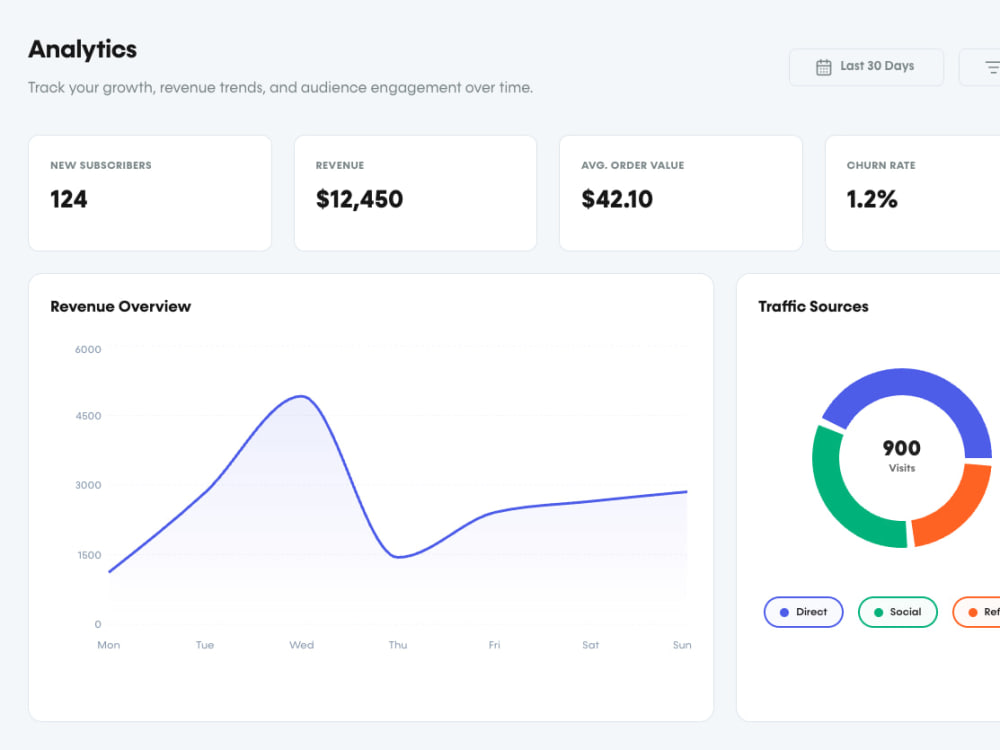Toggle the orange Ref legend pill
Image resolution: width=1000 pixels, height=750 pixels.
[x=976, y=612]
